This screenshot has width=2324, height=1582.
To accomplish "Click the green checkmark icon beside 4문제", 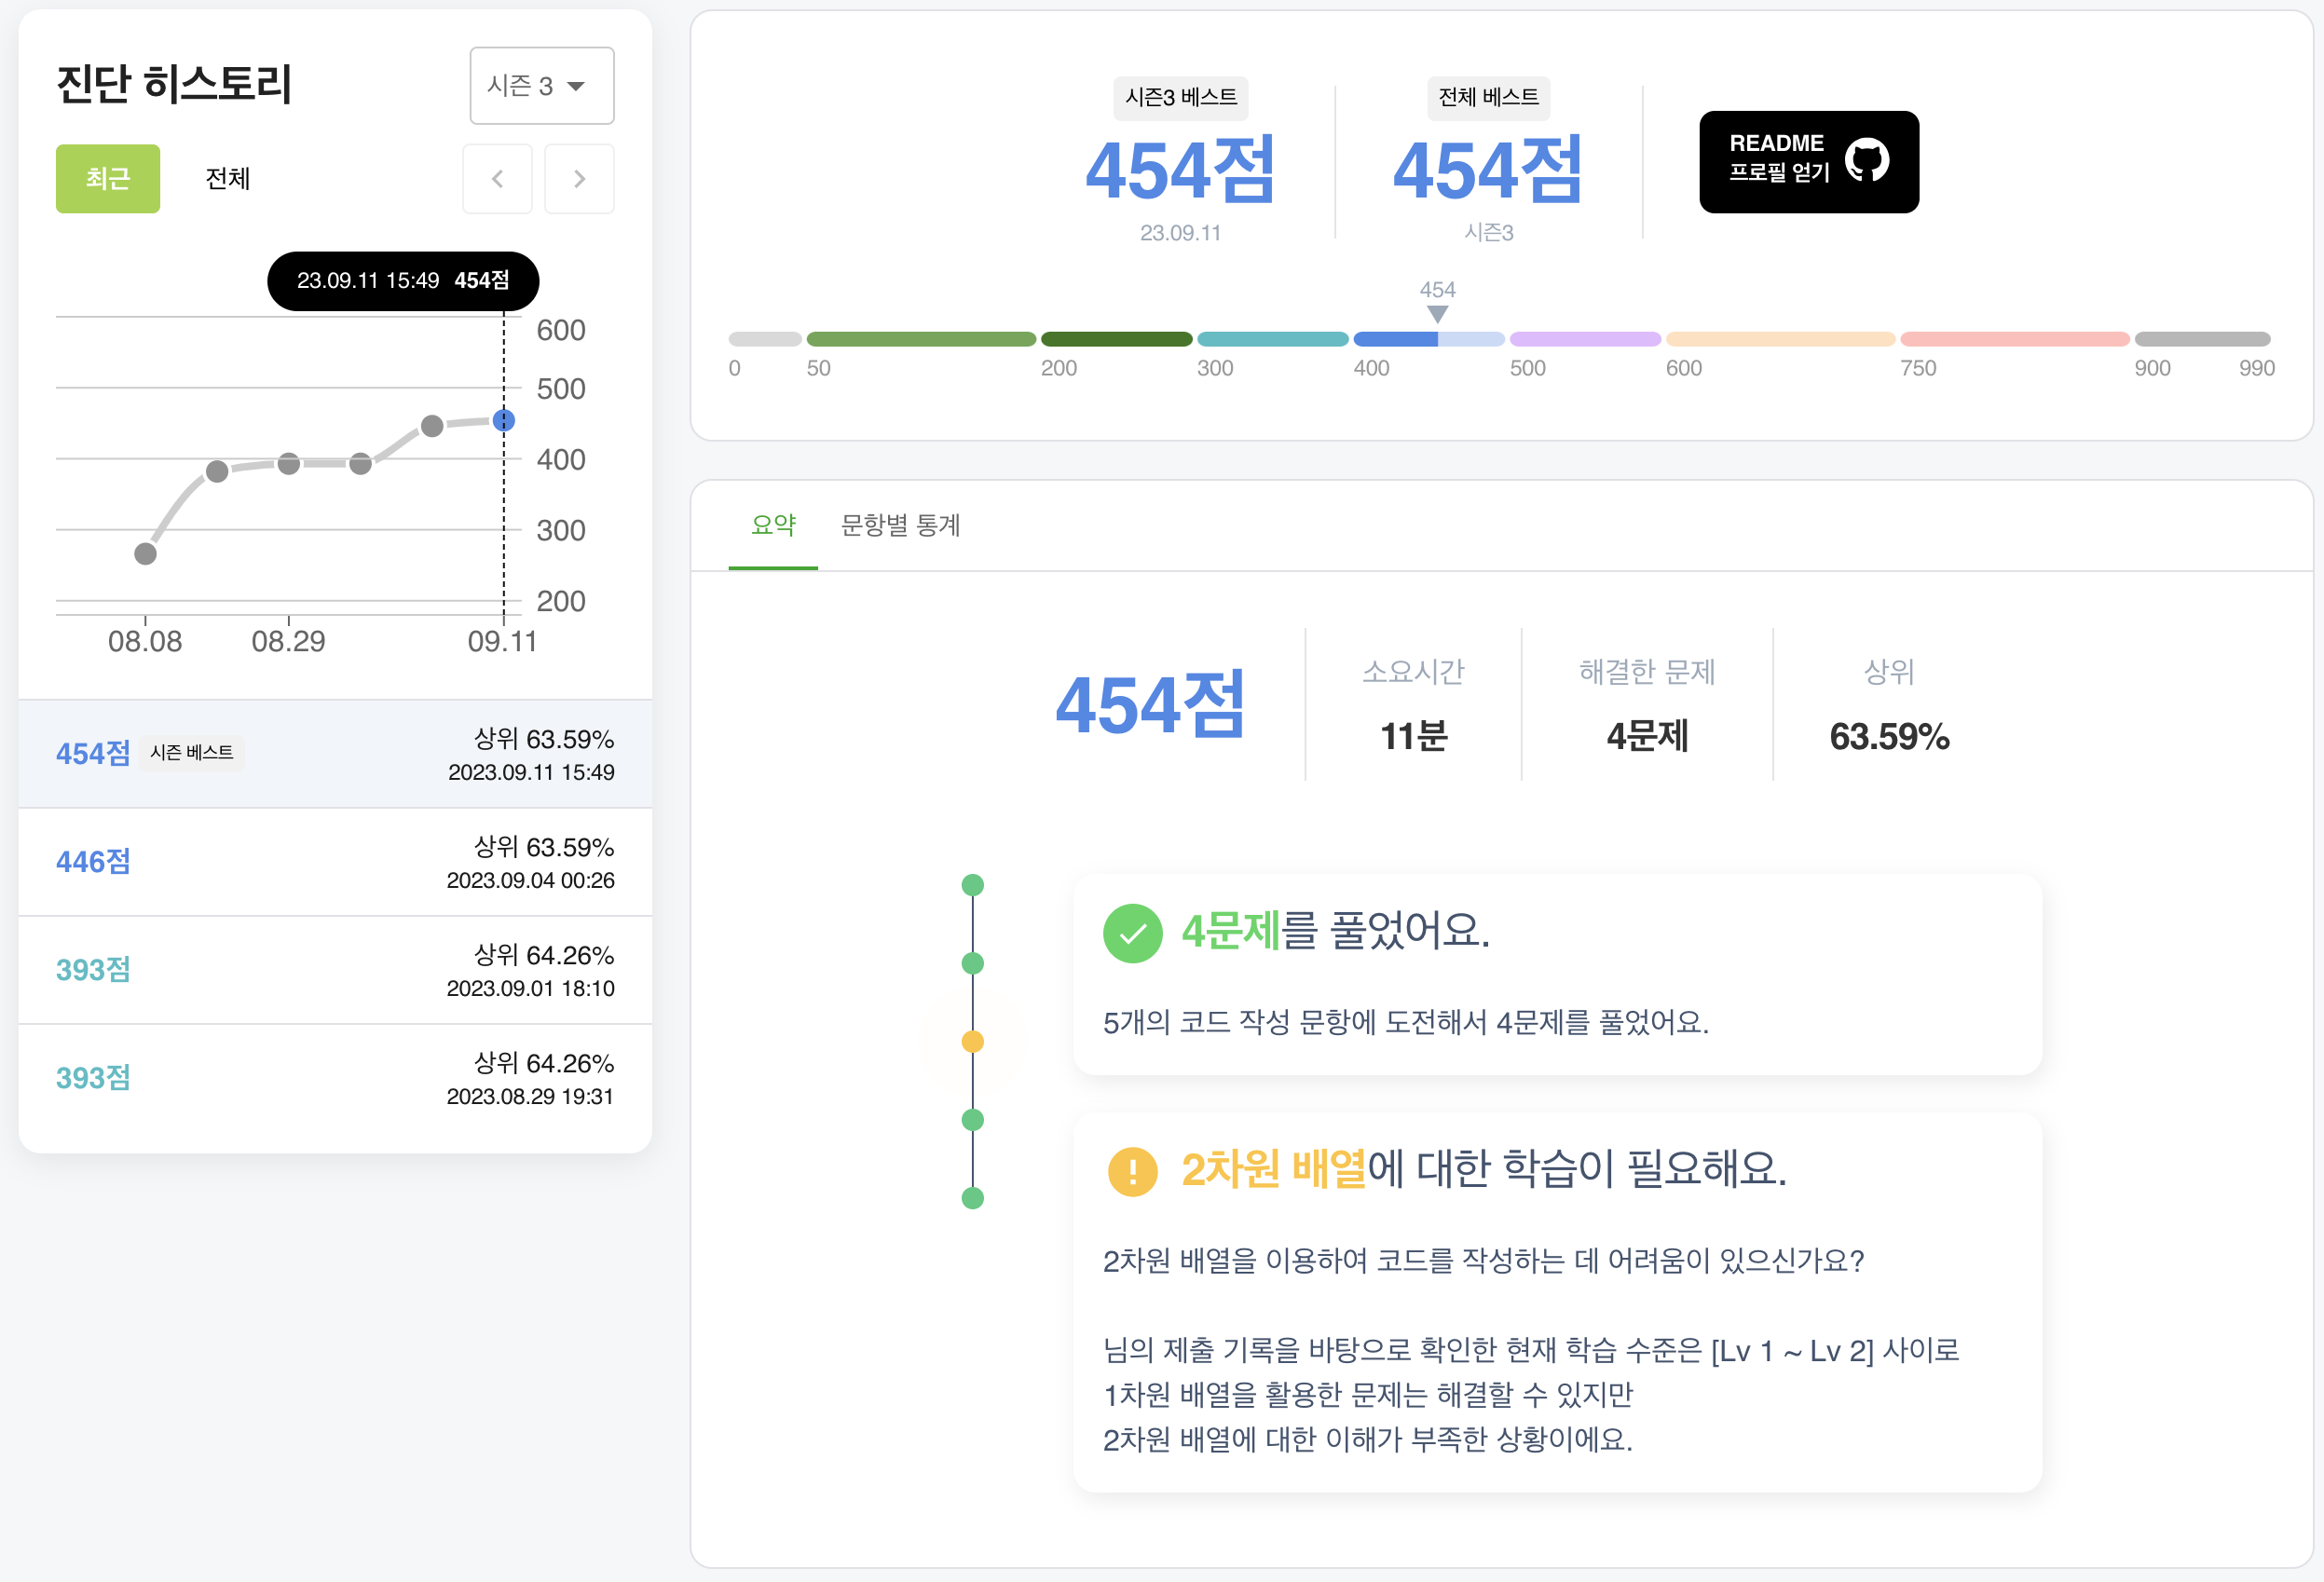I will point(1132,933).
